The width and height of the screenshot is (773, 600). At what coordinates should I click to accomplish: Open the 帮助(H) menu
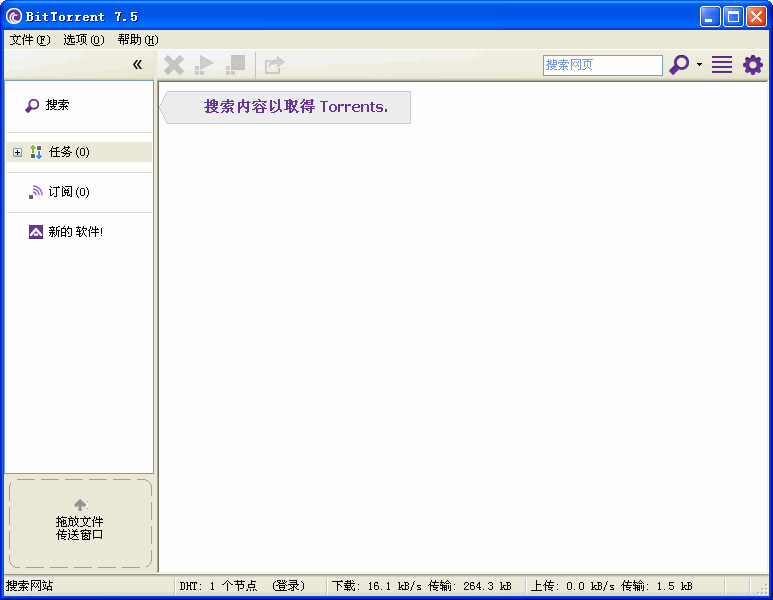pos(138,39)
